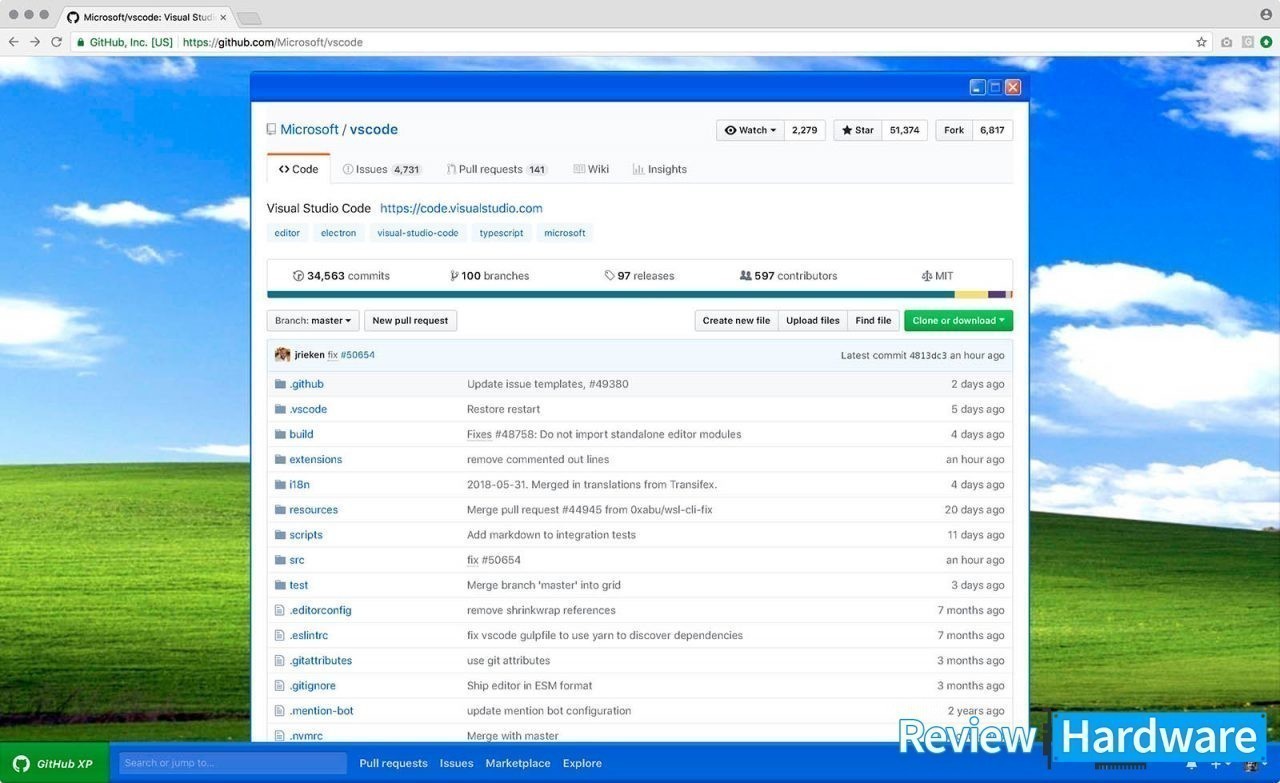
Task: Click the browser address bar
Action: click(640, 42)
